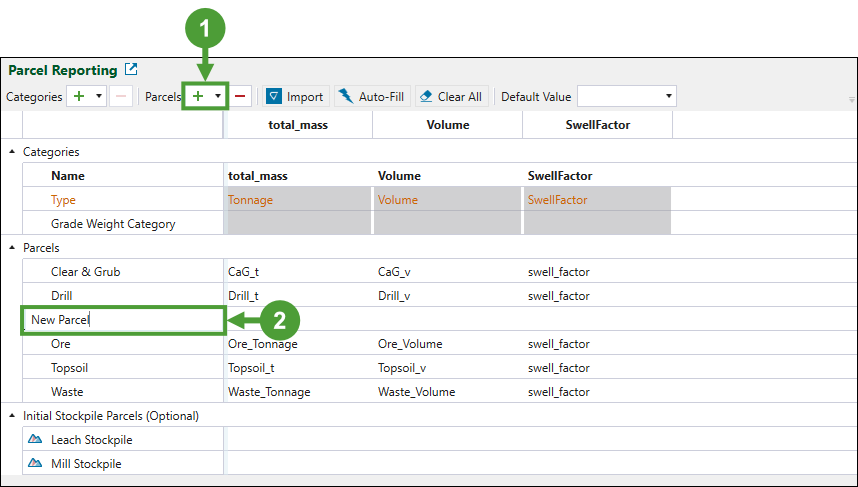Select the Topsoil parcel row
The width and height of the screenshot is (858, 487).
(x=76, y=367)
